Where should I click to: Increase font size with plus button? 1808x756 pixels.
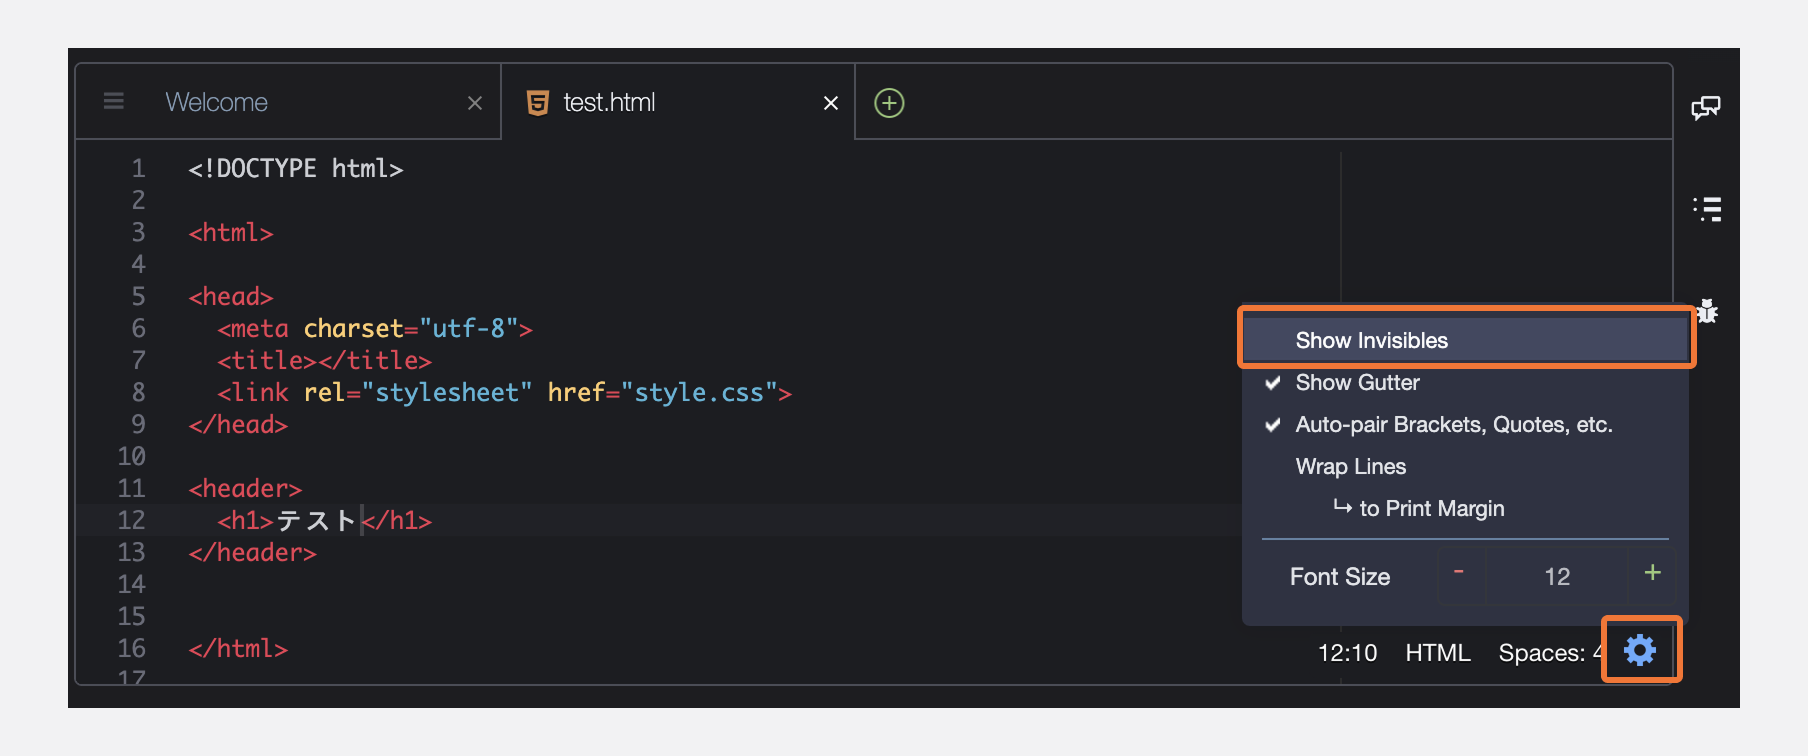point(1652,574)
